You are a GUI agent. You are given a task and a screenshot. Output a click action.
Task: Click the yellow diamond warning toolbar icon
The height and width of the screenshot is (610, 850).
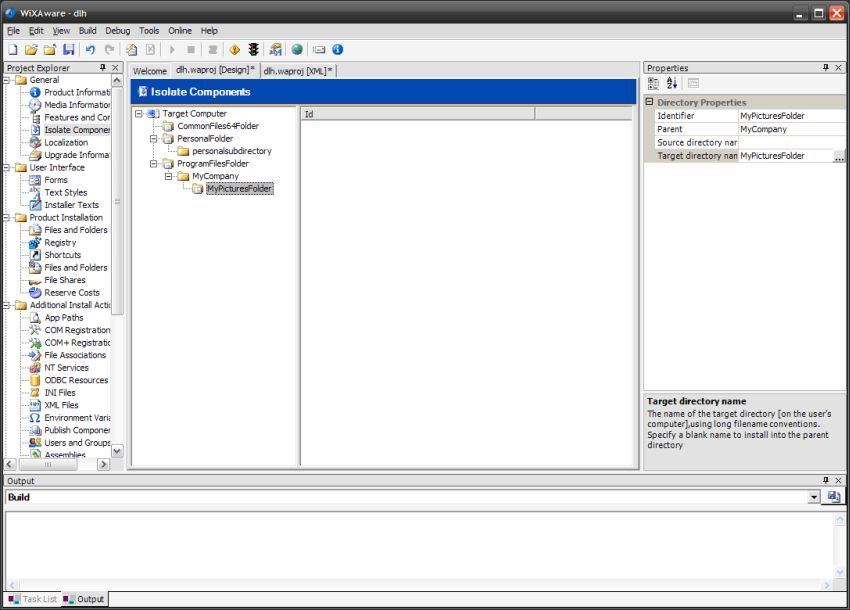[235, 50]
